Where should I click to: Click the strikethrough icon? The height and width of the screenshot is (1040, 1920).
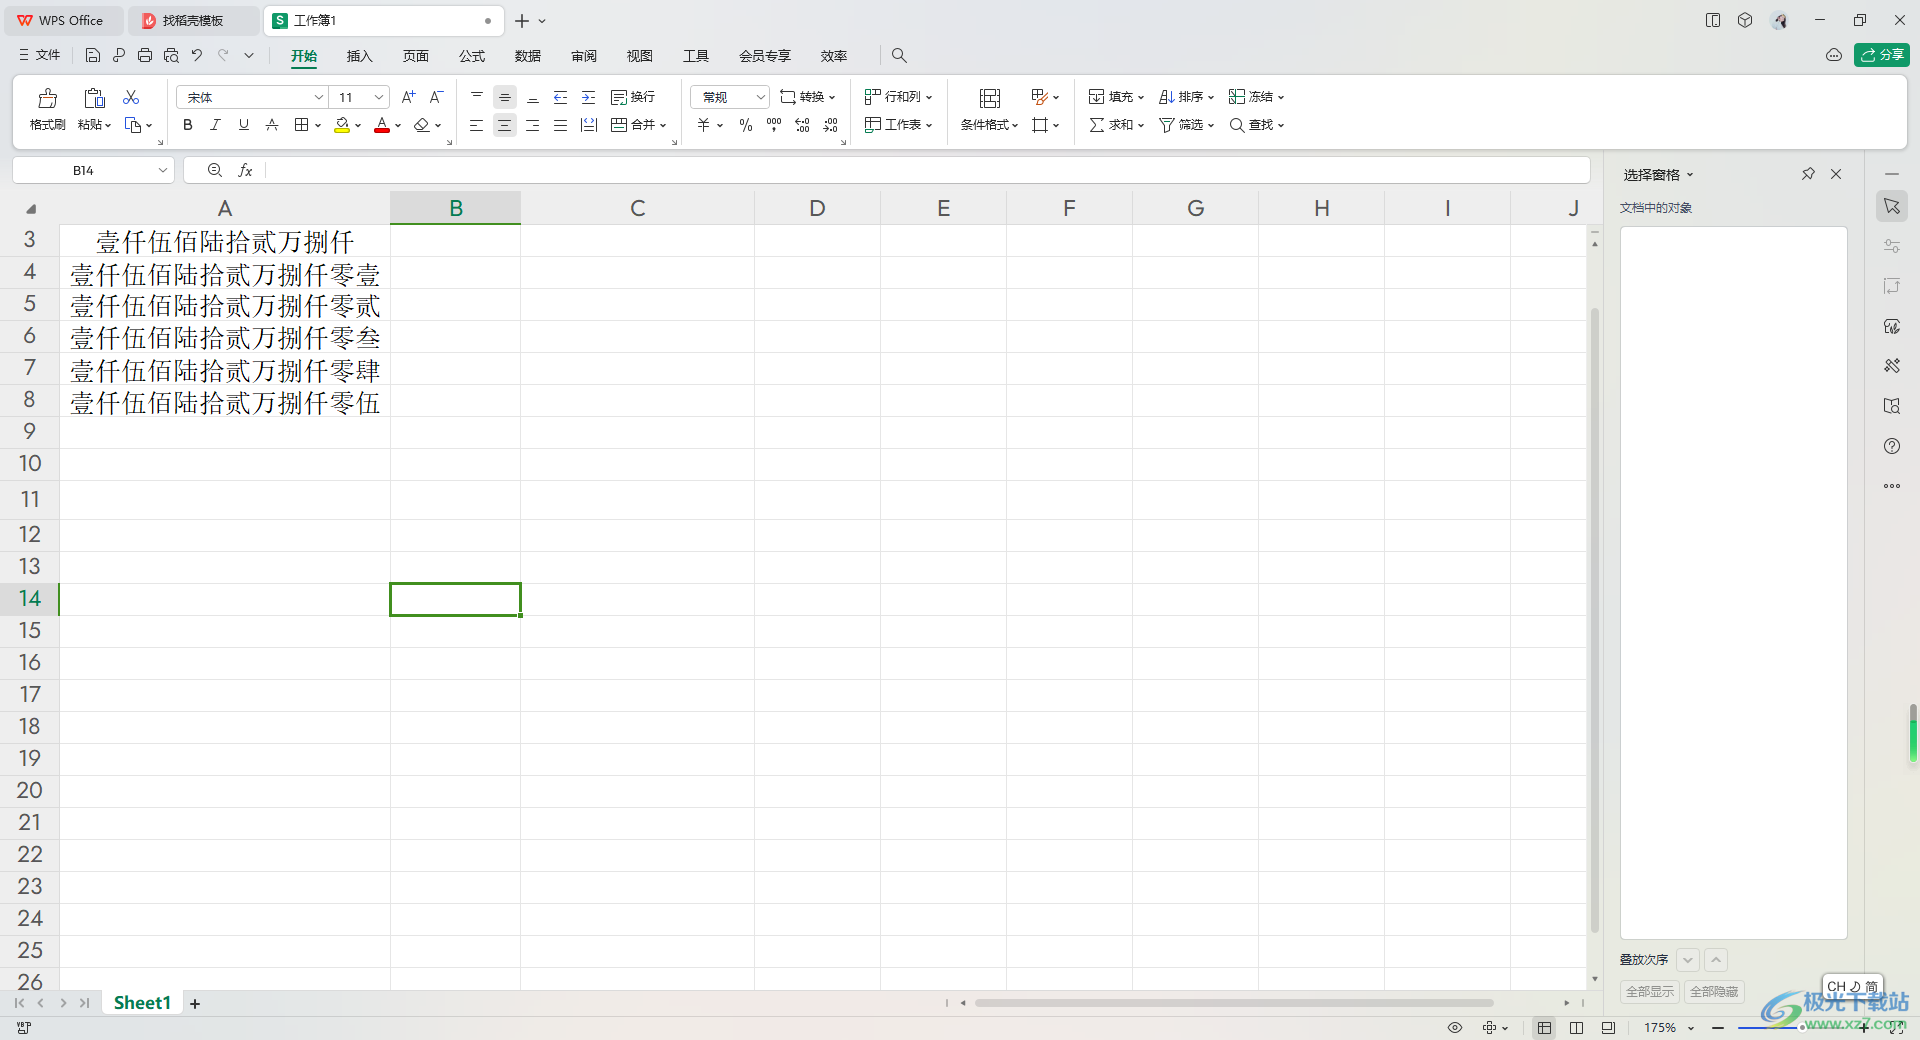(272, 125)
